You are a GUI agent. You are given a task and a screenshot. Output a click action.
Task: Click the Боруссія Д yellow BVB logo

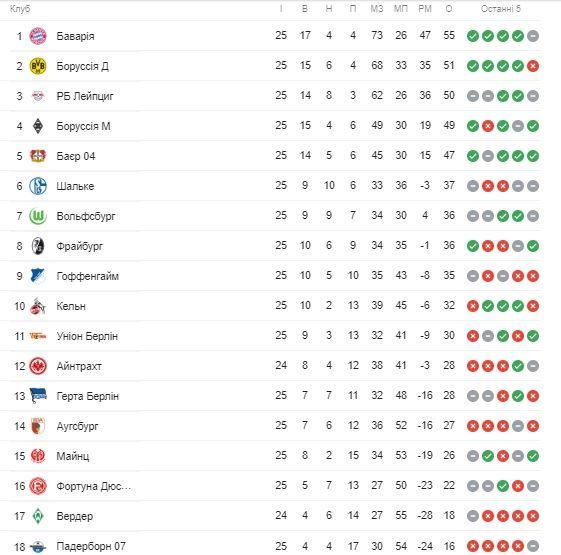pyautogui.click(x=38, y=66)
